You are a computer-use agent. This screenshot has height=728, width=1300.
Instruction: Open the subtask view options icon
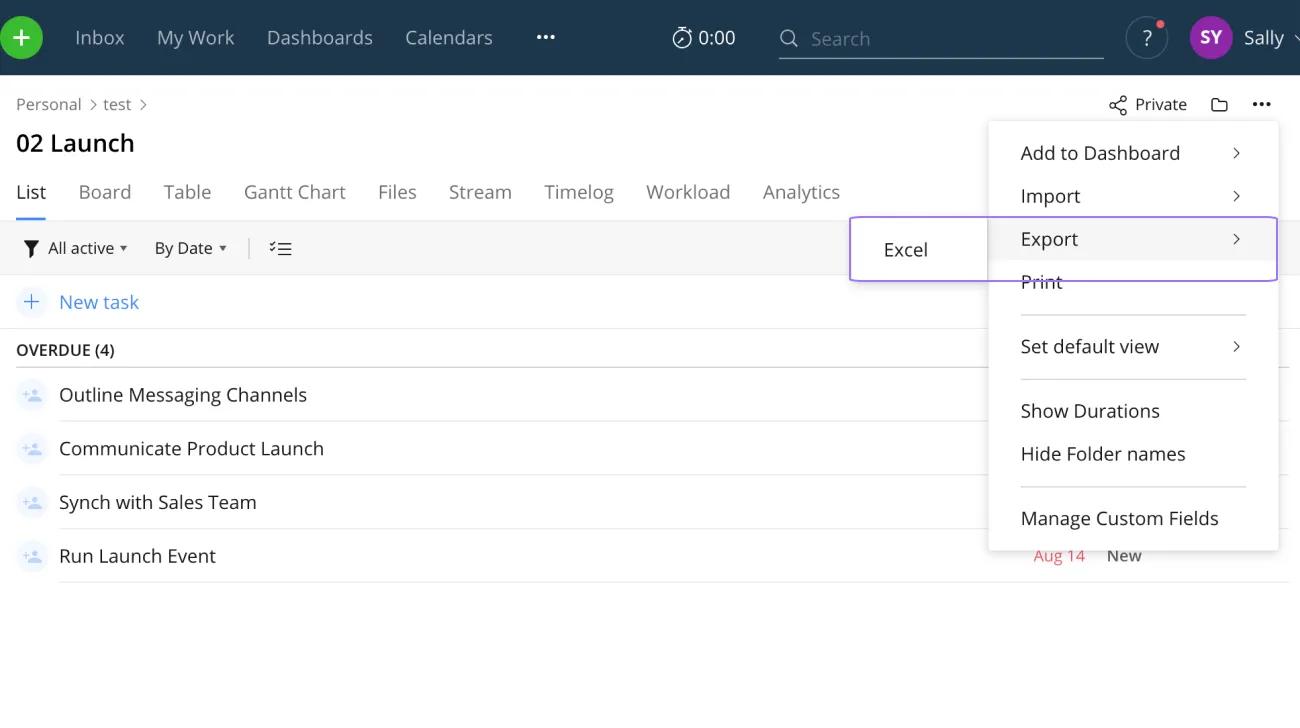(280, 247)
